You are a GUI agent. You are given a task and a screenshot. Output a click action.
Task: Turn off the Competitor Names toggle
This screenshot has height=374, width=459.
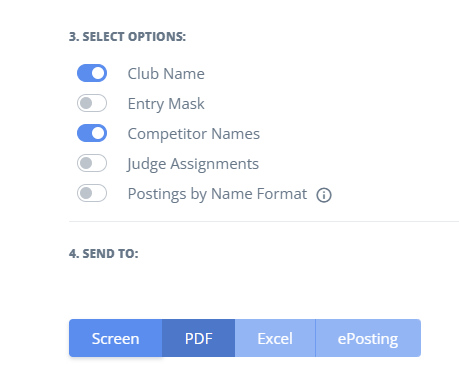pyautogui.click(x=92, y=133)
